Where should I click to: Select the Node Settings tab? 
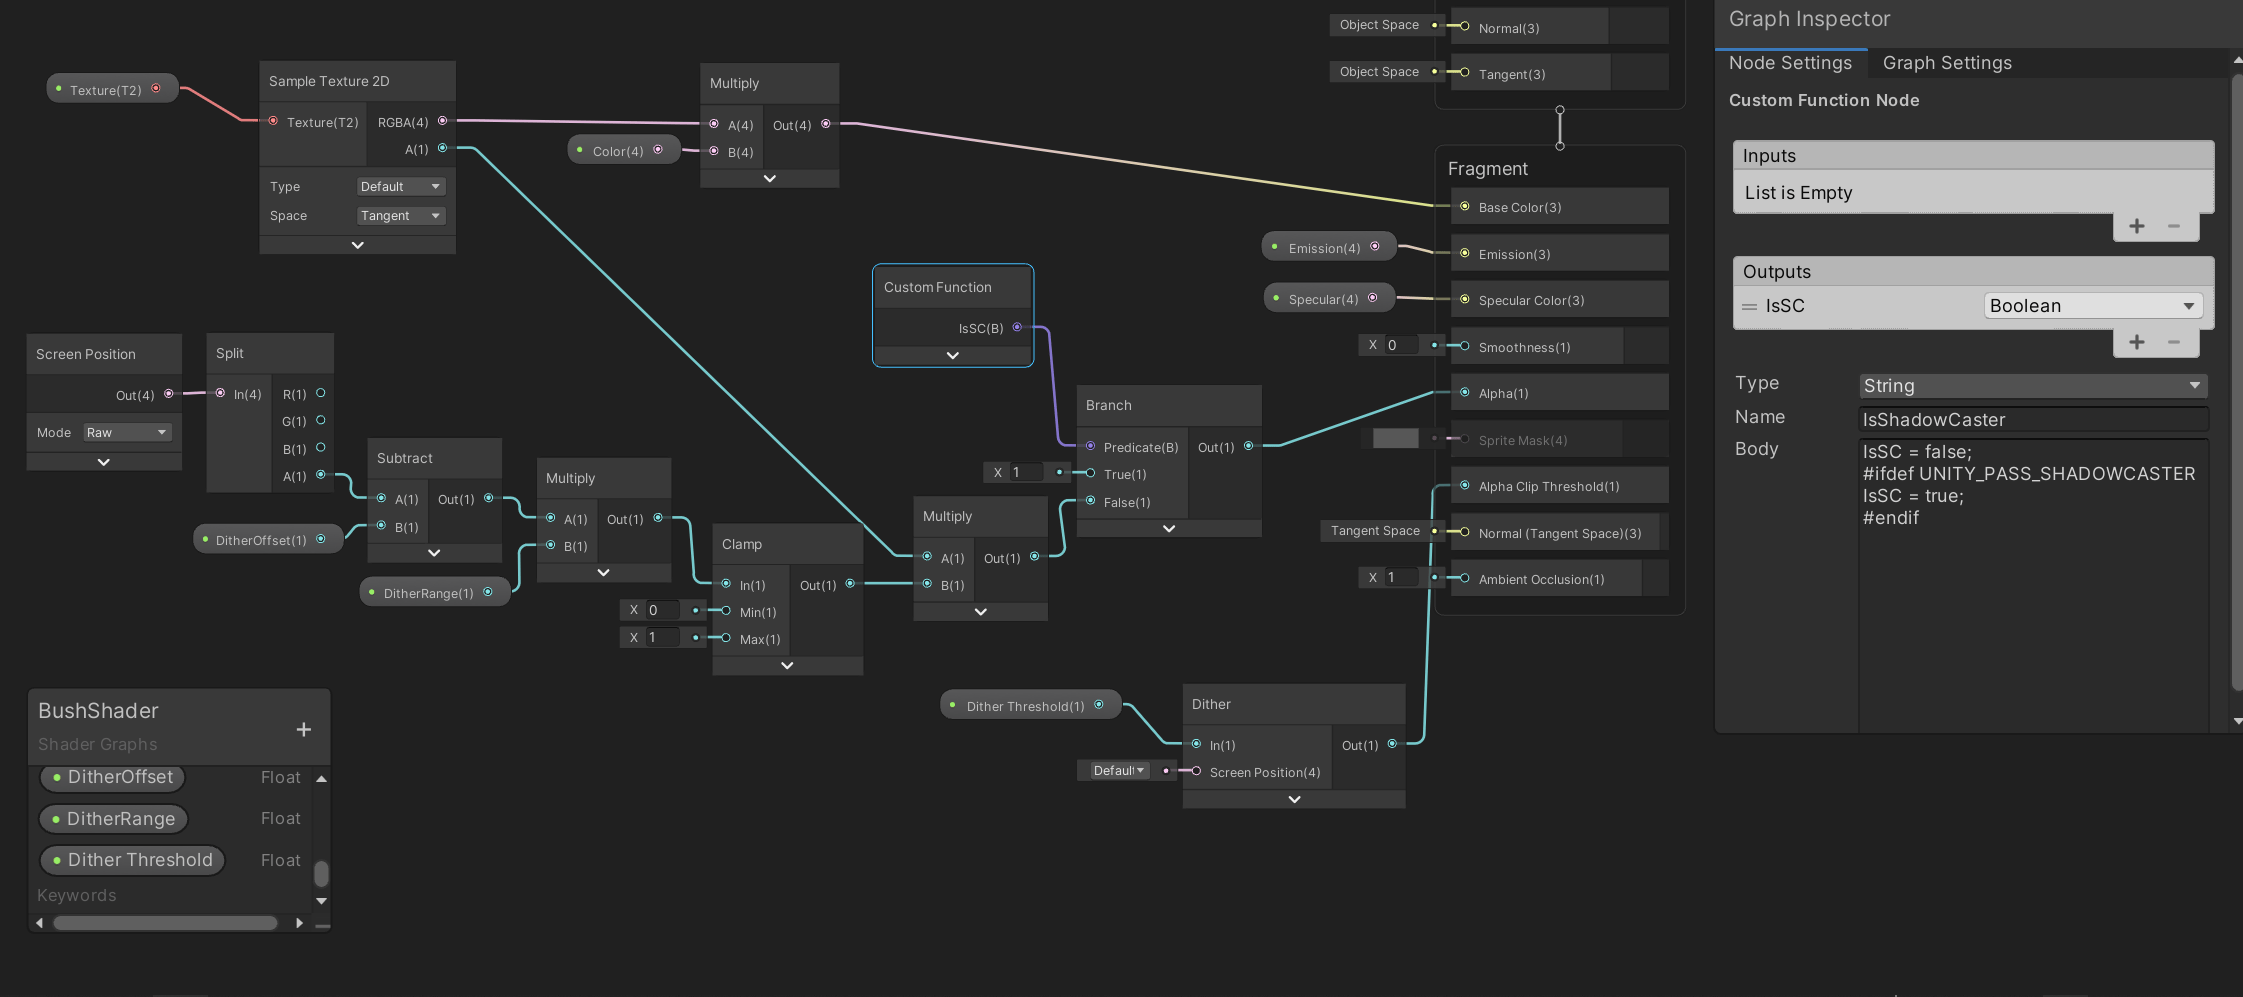click(1790, 62)
